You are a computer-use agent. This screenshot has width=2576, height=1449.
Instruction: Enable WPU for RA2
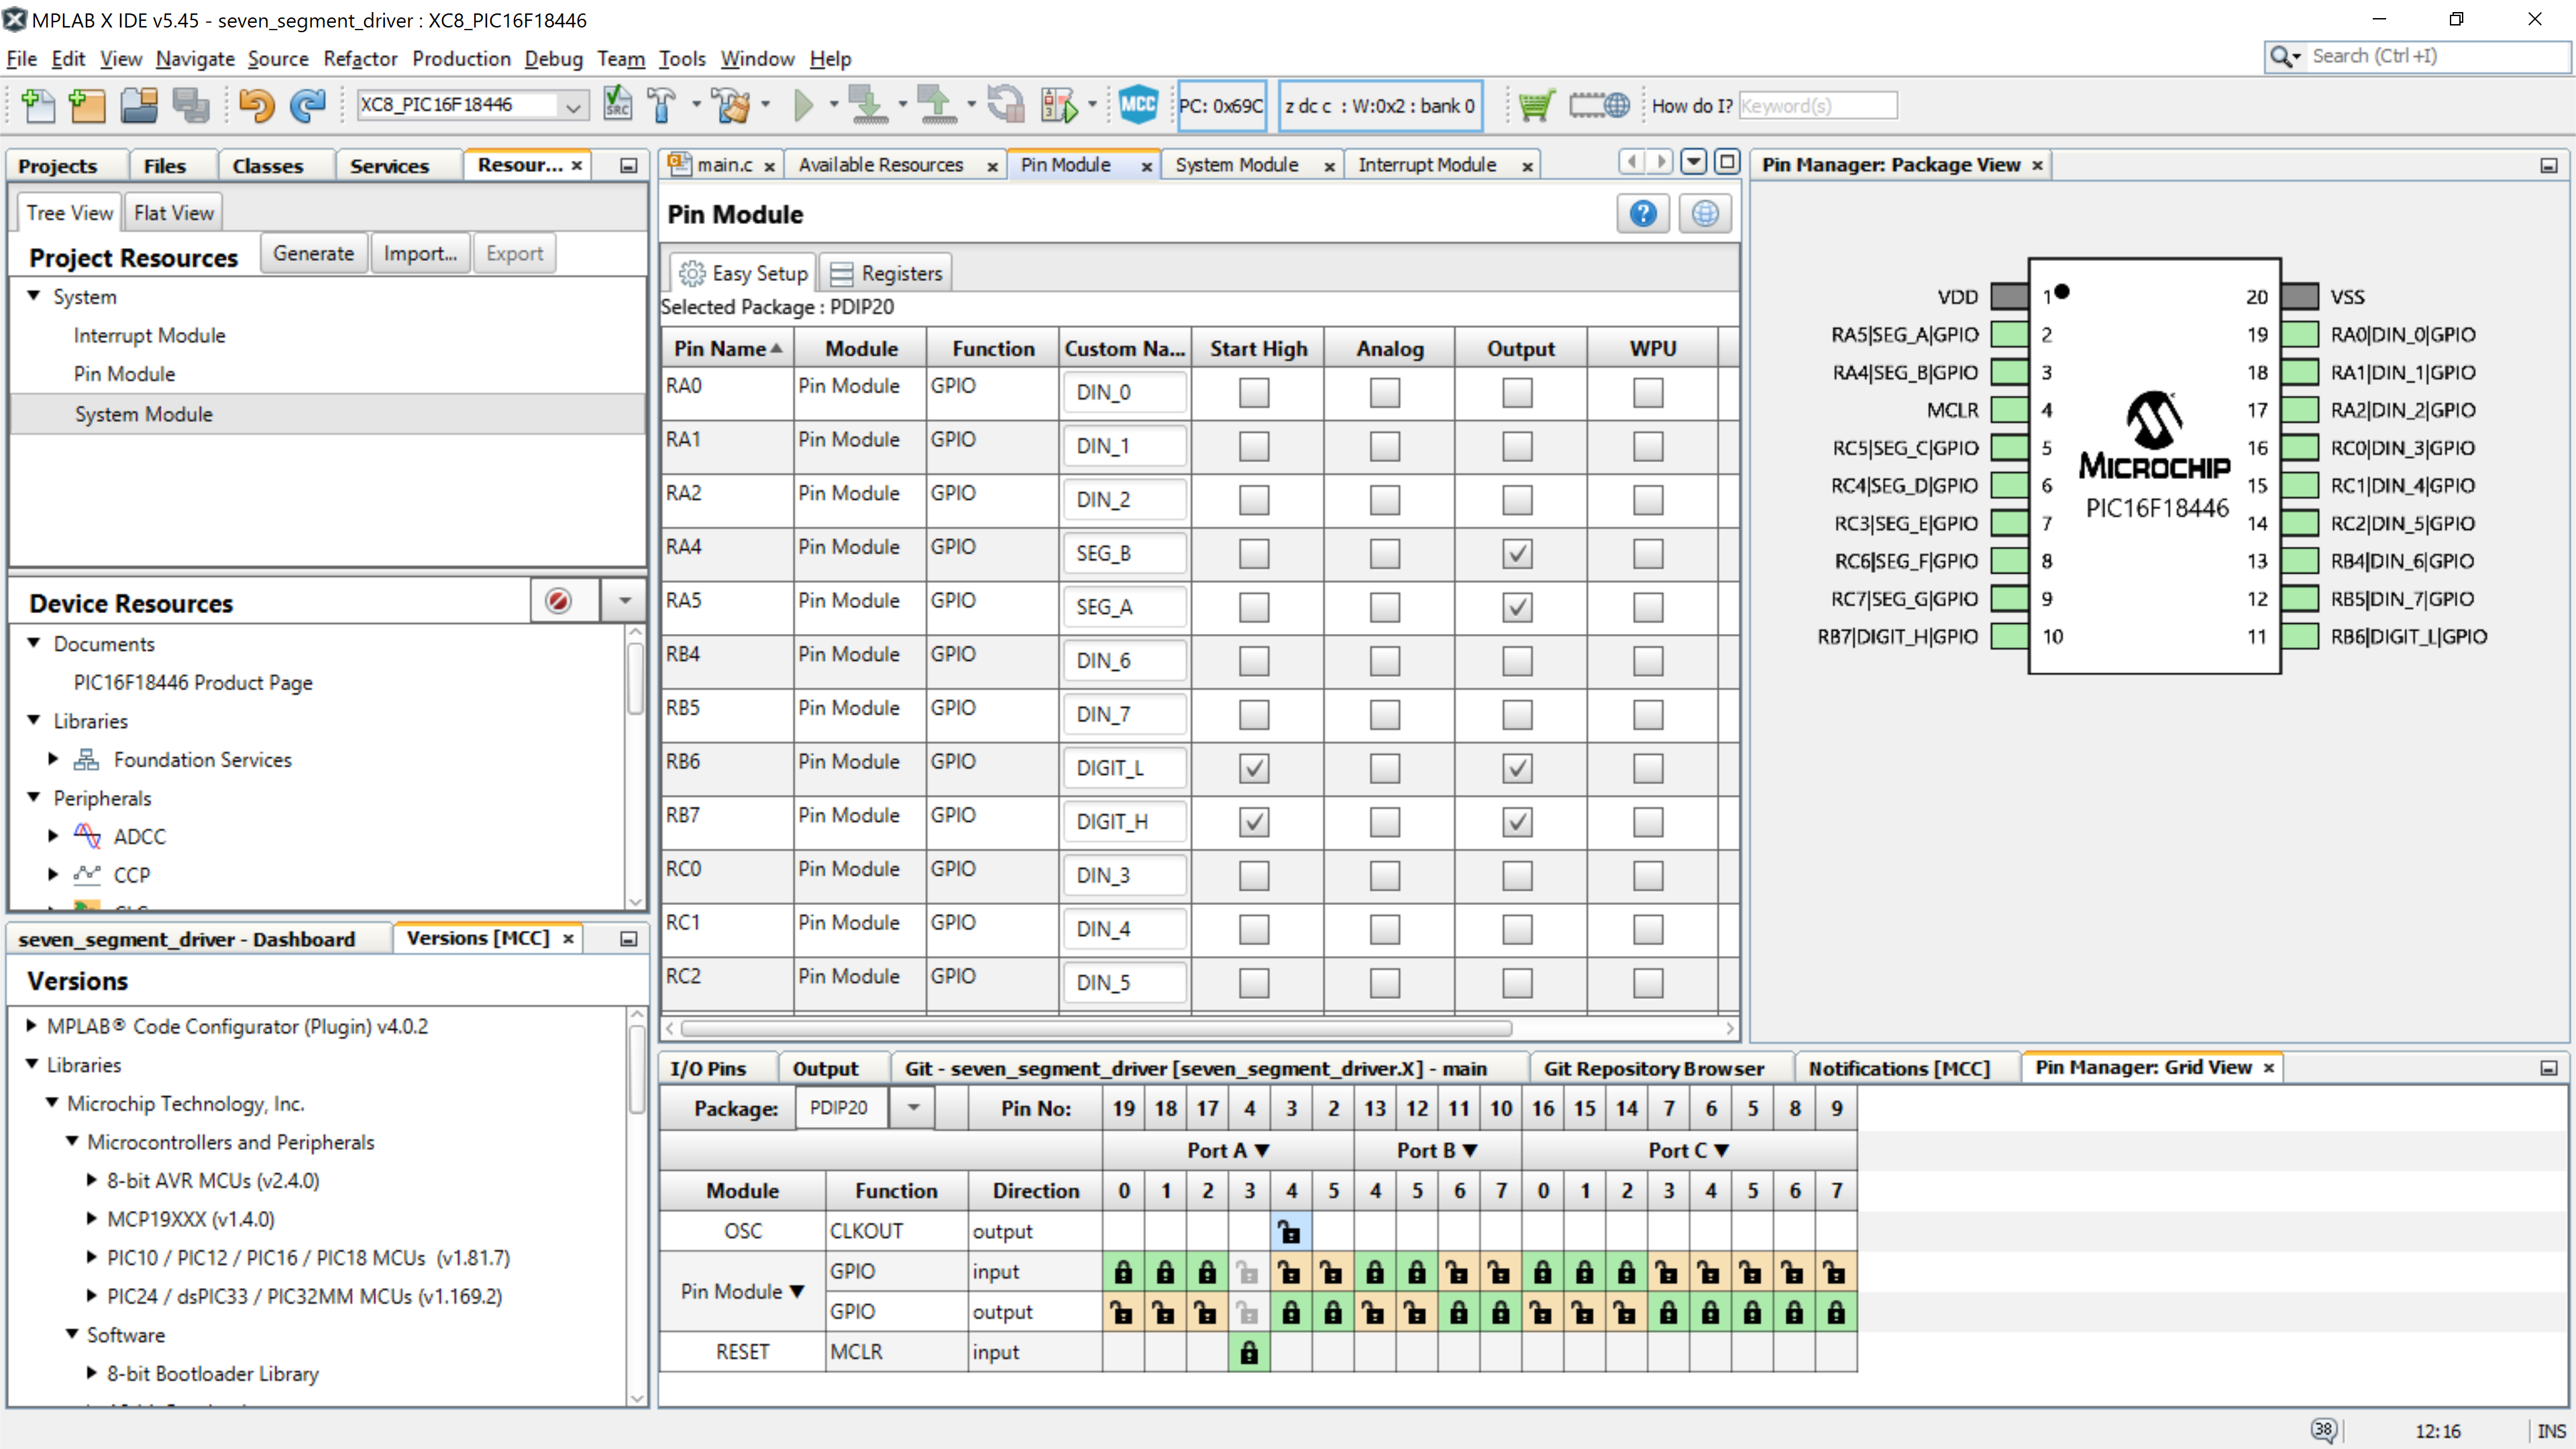(x=1648, y=500)
